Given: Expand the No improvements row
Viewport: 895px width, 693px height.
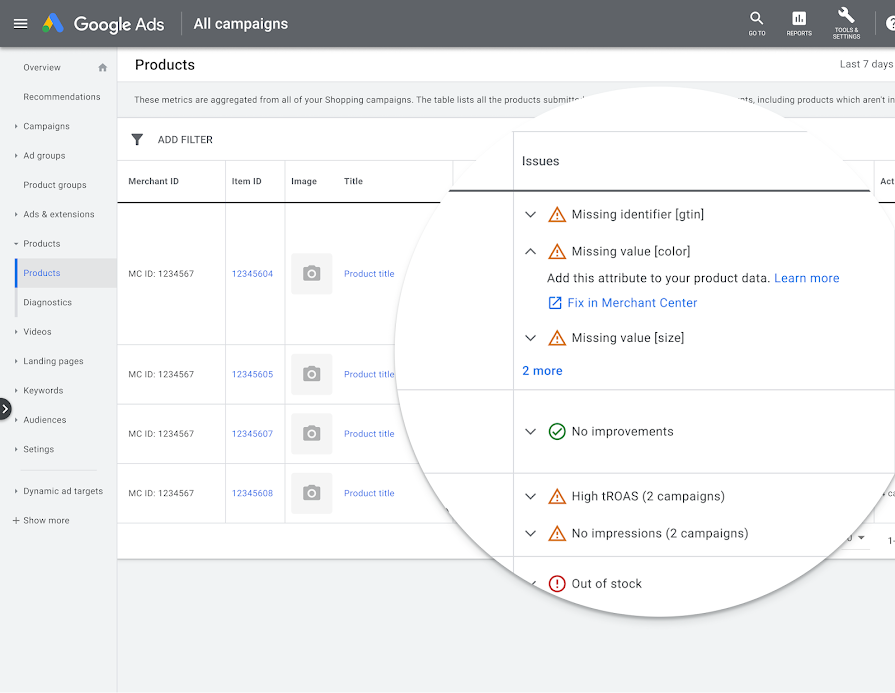Looking at the screenshot, I should 530,432.
